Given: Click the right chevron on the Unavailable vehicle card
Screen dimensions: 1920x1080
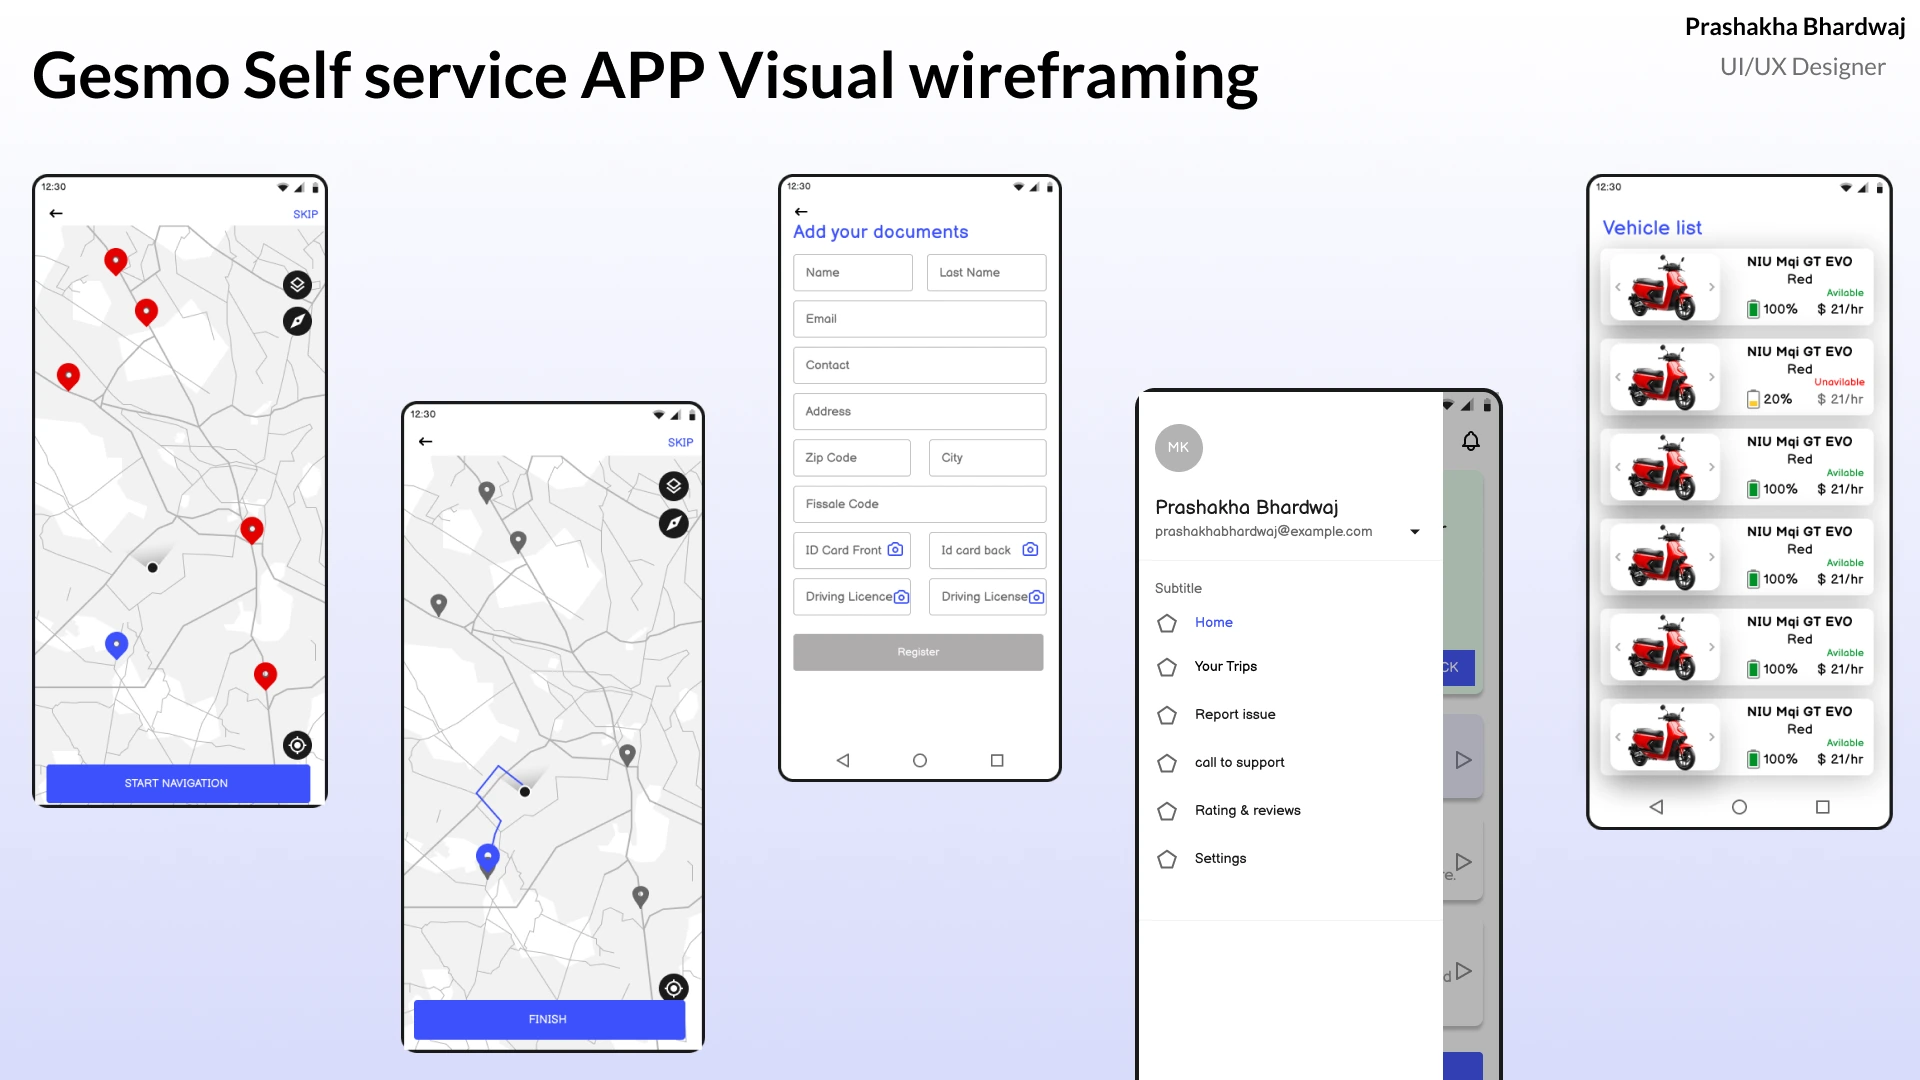Looking at the screenshot, I should [1712, 377].
